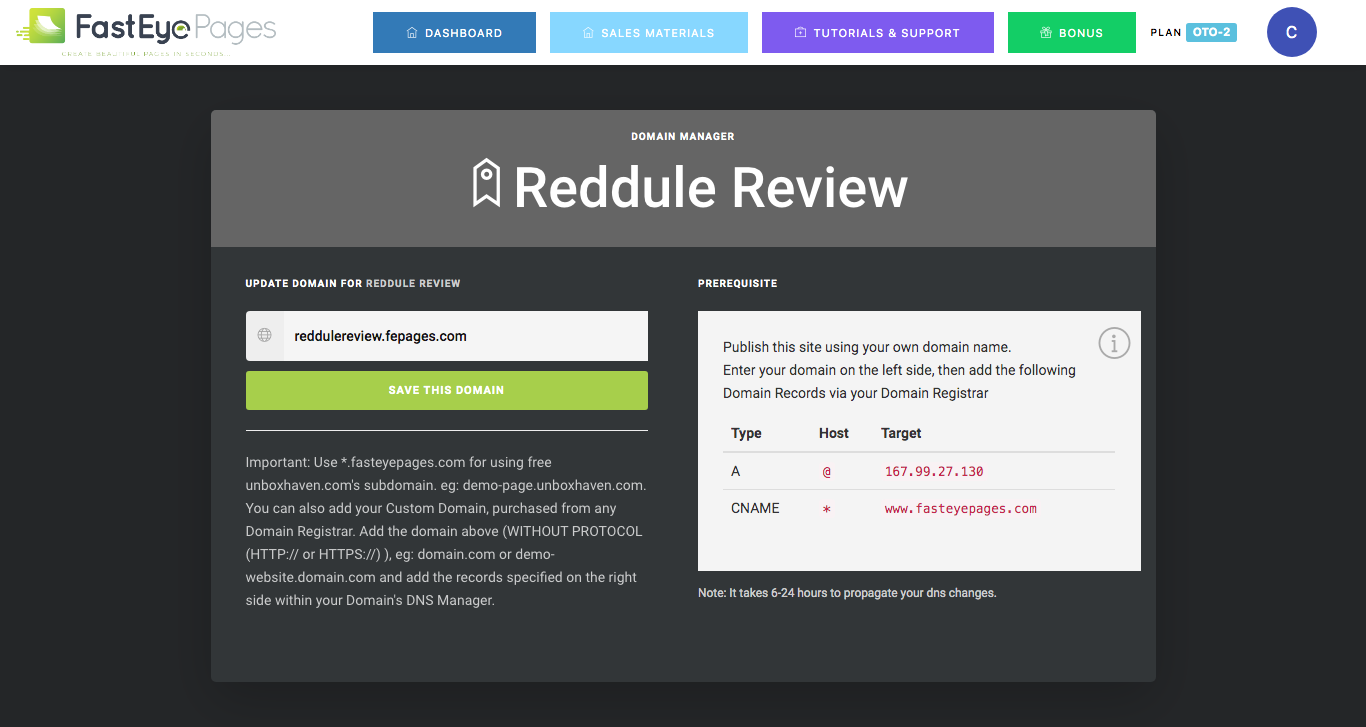Open Sales Materials section
Image resolution: width=1366 pixels, height=727 pixels.
648,32
